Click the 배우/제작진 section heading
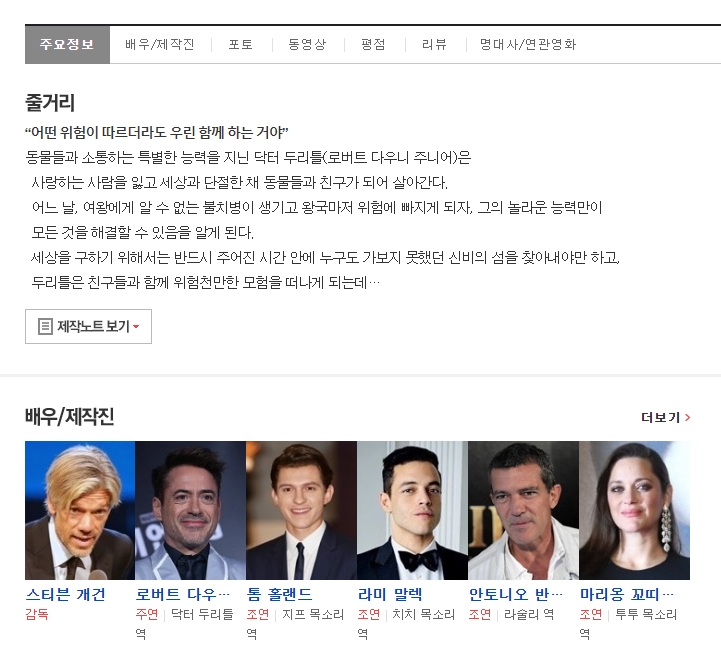Viewport: 721px width, 656px height. point(70,417)
